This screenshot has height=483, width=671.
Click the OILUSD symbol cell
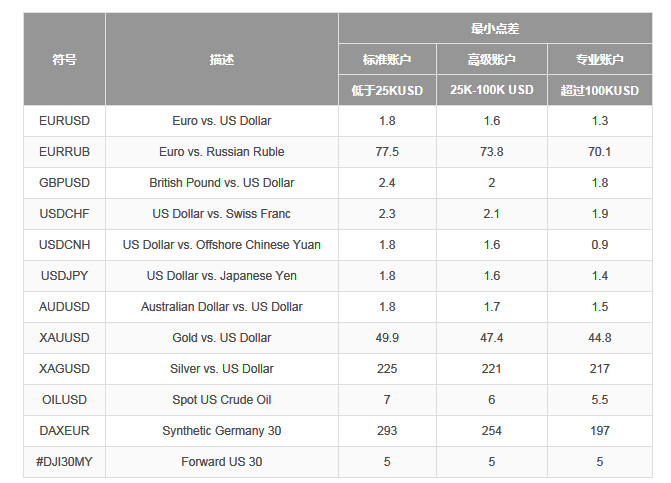click(64, 400)
